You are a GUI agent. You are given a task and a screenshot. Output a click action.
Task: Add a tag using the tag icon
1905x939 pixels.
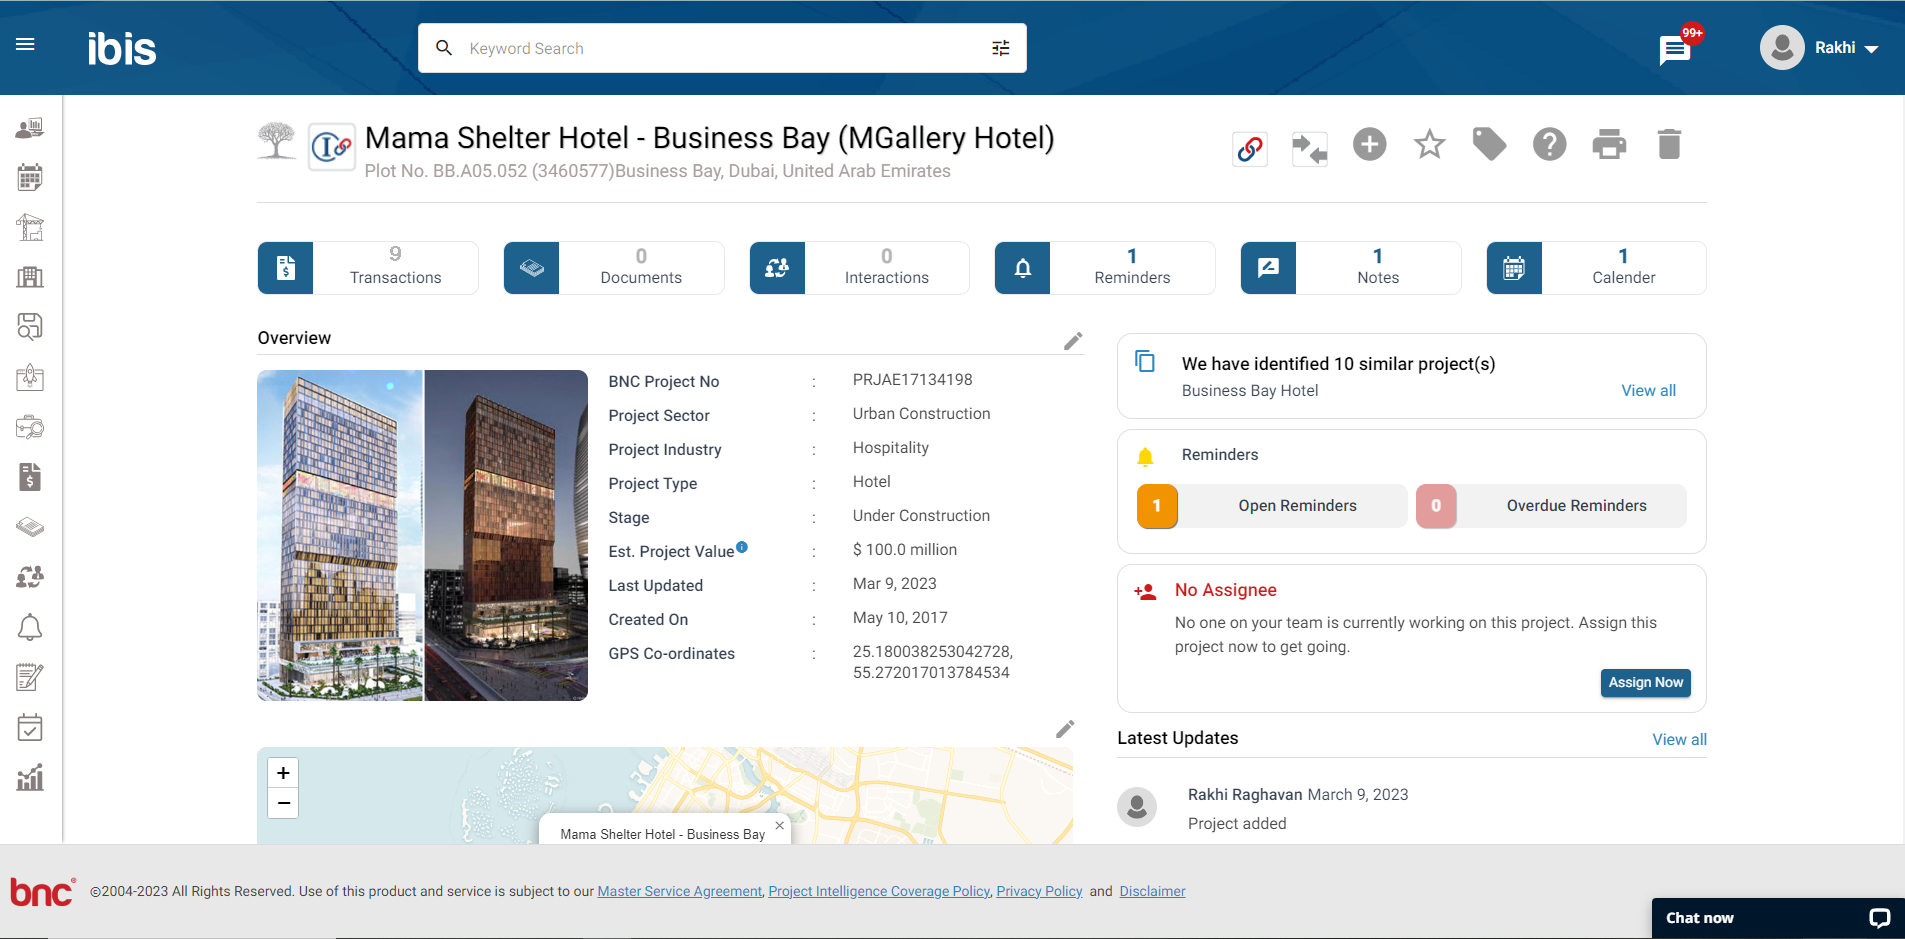pos(1489,144)
